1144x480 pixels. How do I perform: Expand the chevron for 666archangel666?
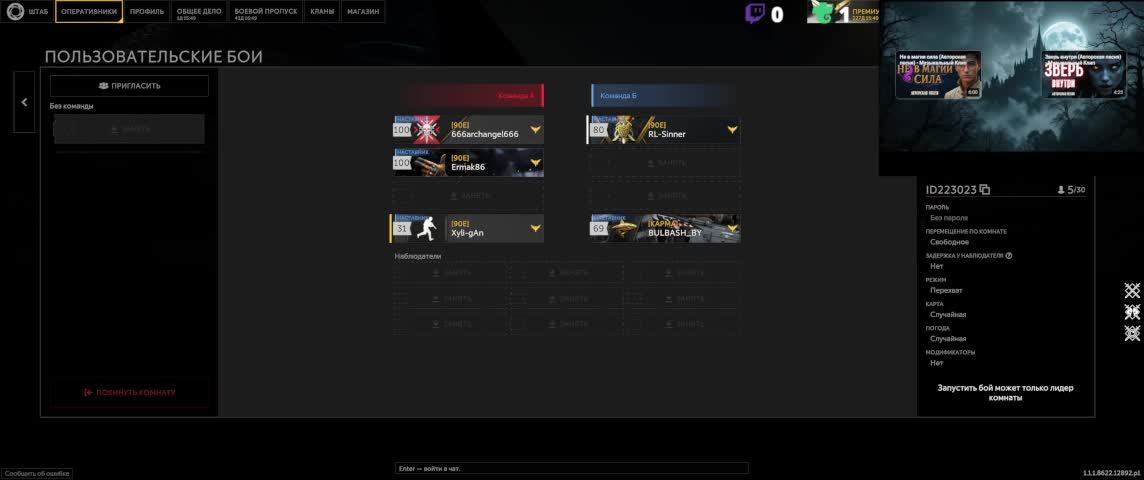(x=536, y=130)
